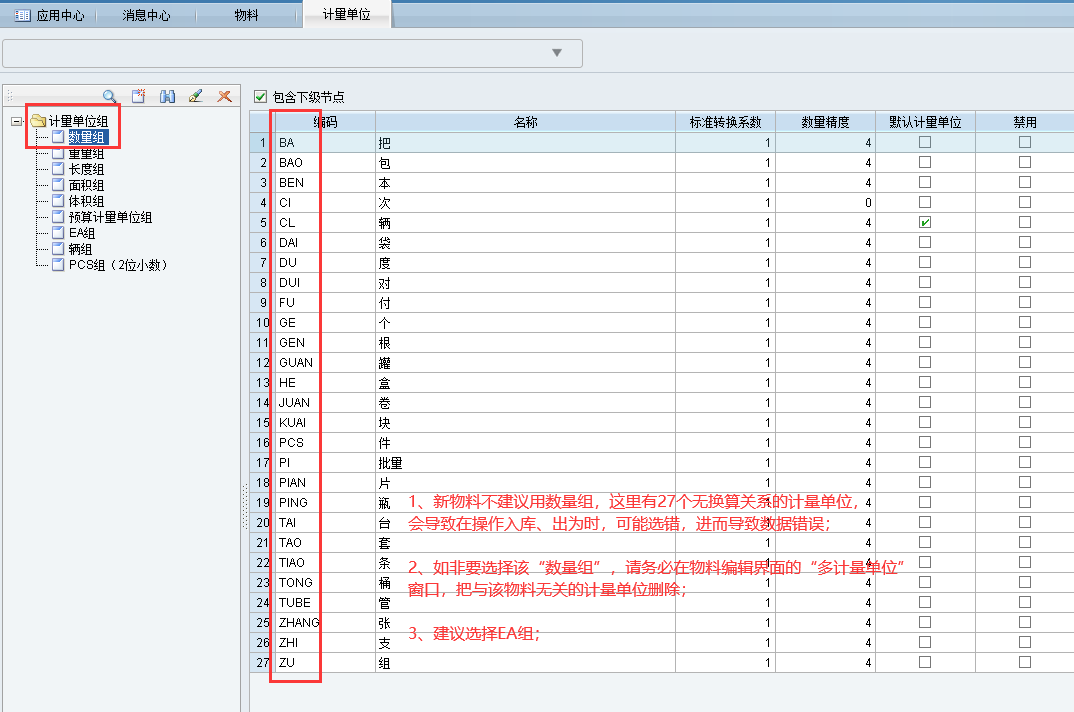Viewport: 1074px width, 712px height.
Task: Click the 编码 column header
Action: (x=325, y=122)
